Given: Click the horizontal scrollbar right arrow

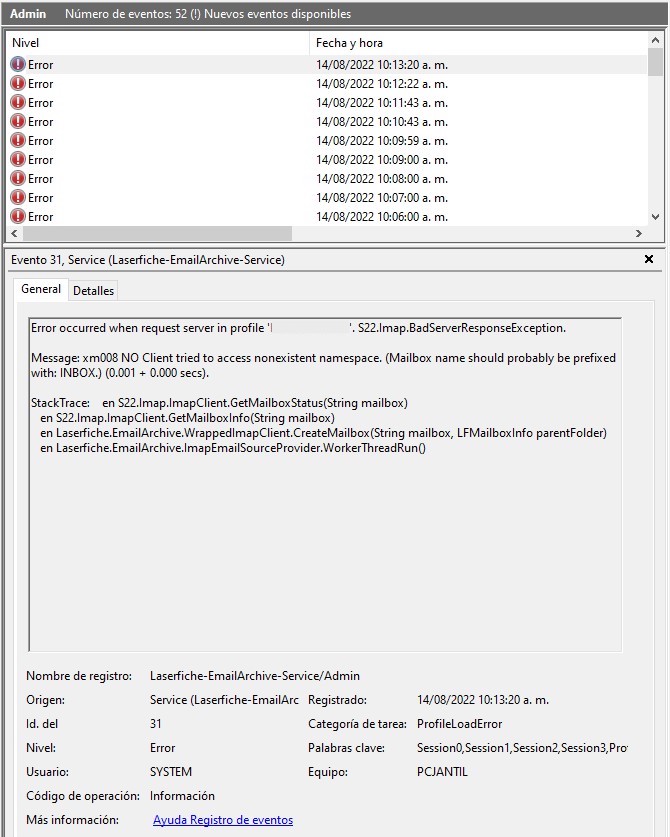Looking at the screenshot, I should click(639, 233).
